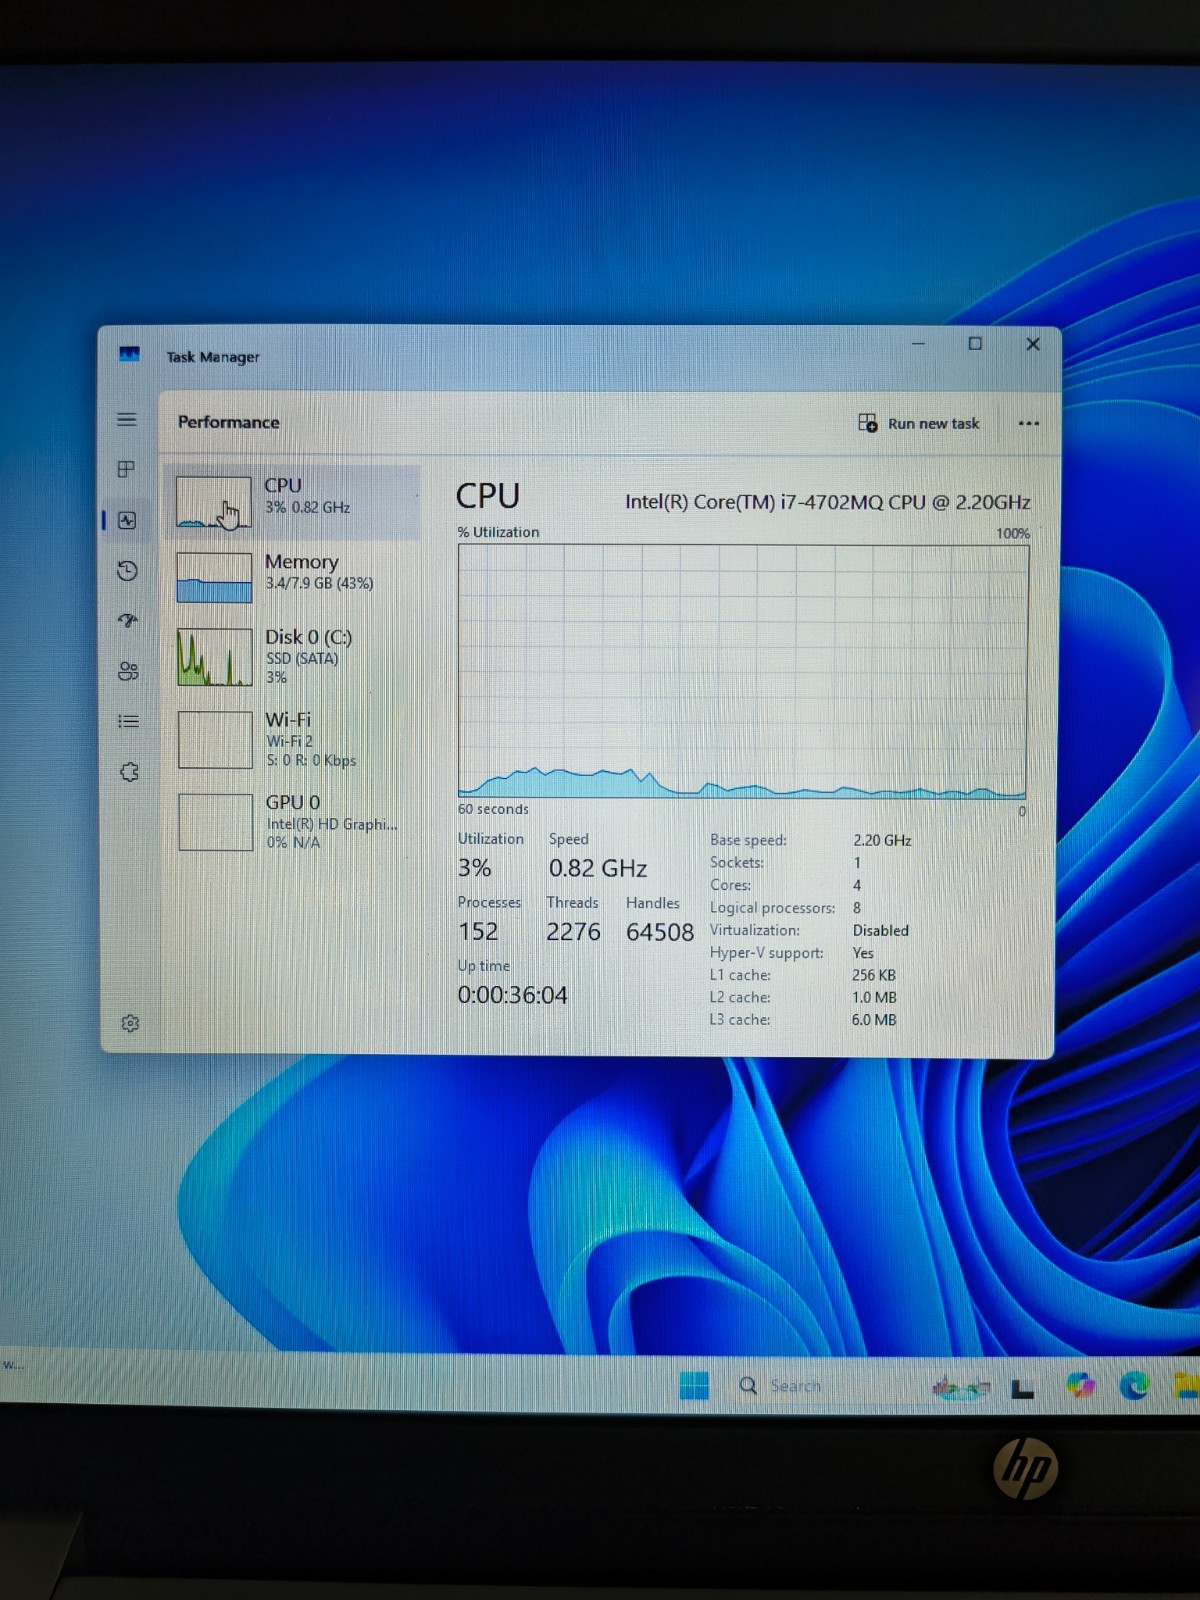The height and width of the screenshot is (1600, 1200).
Task: Click the 0.82 GHz speed value
Action: [597, 869]
